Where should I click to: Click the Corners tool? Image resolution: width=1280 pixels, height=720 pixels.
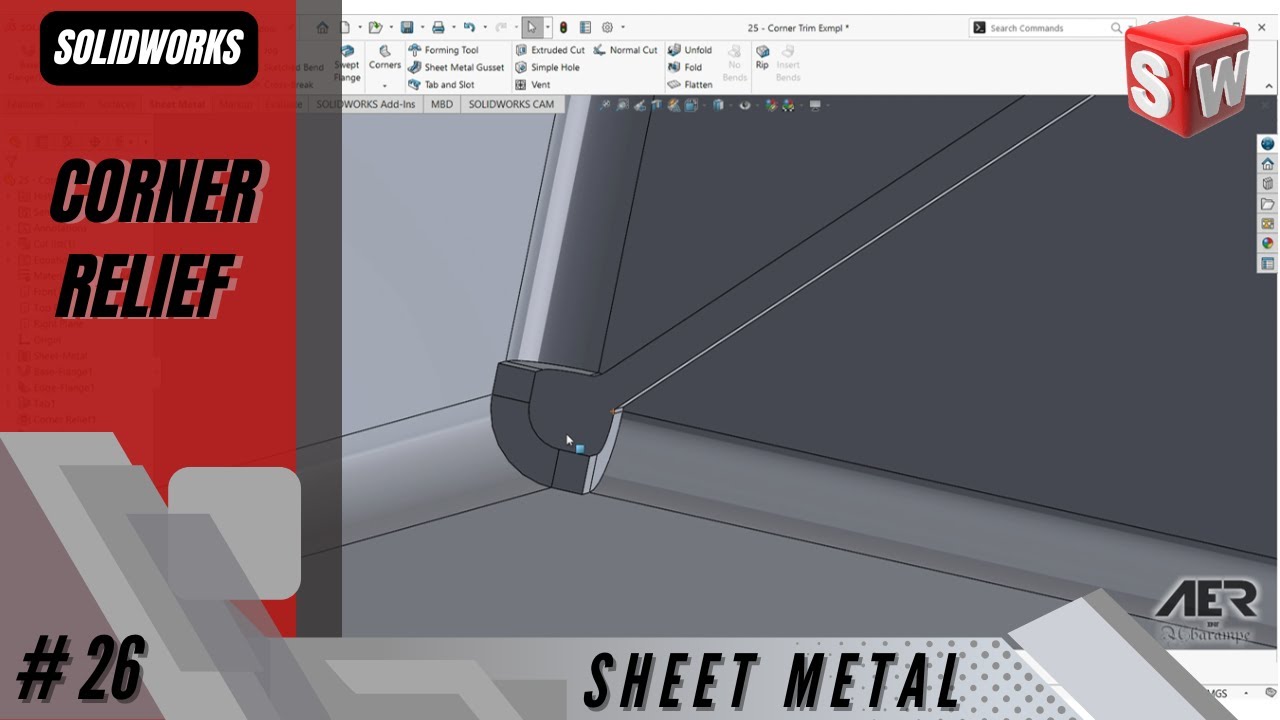click(385, 58)
